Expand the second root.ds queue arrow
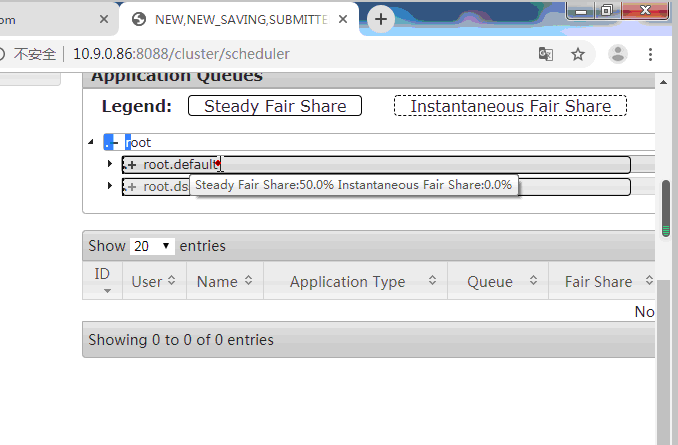The height and width of the screenshot is (445, 678). tap(110, 186)
